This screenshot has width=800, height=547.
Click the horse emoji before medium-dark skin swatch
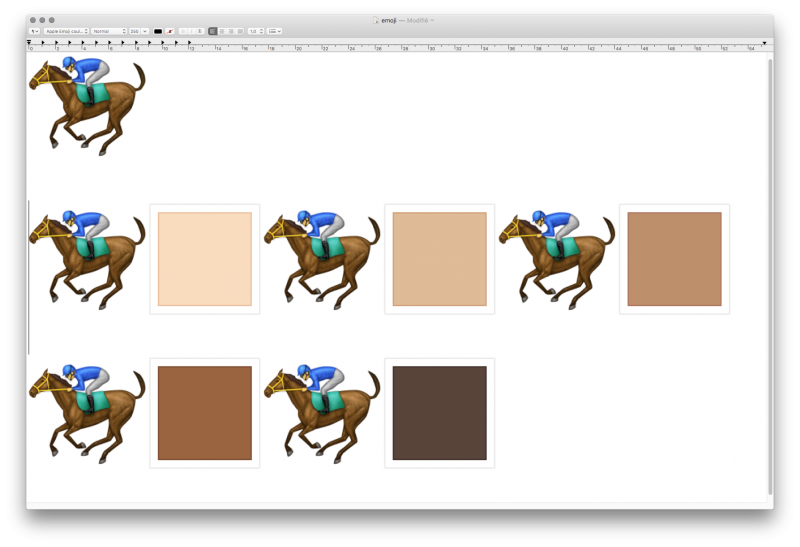pyautogui.click(x=87, y=413)
